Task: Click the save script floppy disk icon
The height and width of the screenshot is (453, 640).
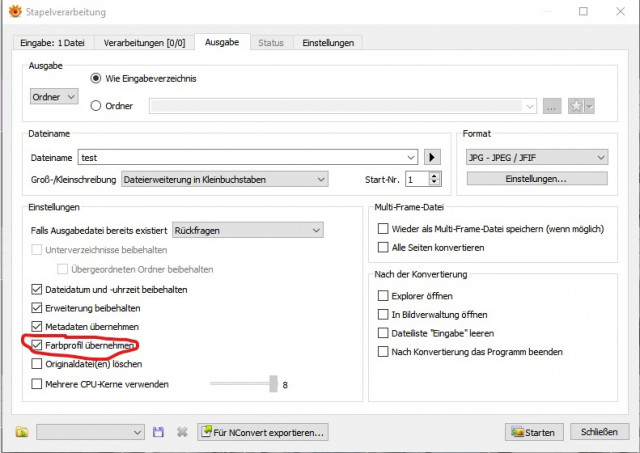Action: tap(158, 432)
